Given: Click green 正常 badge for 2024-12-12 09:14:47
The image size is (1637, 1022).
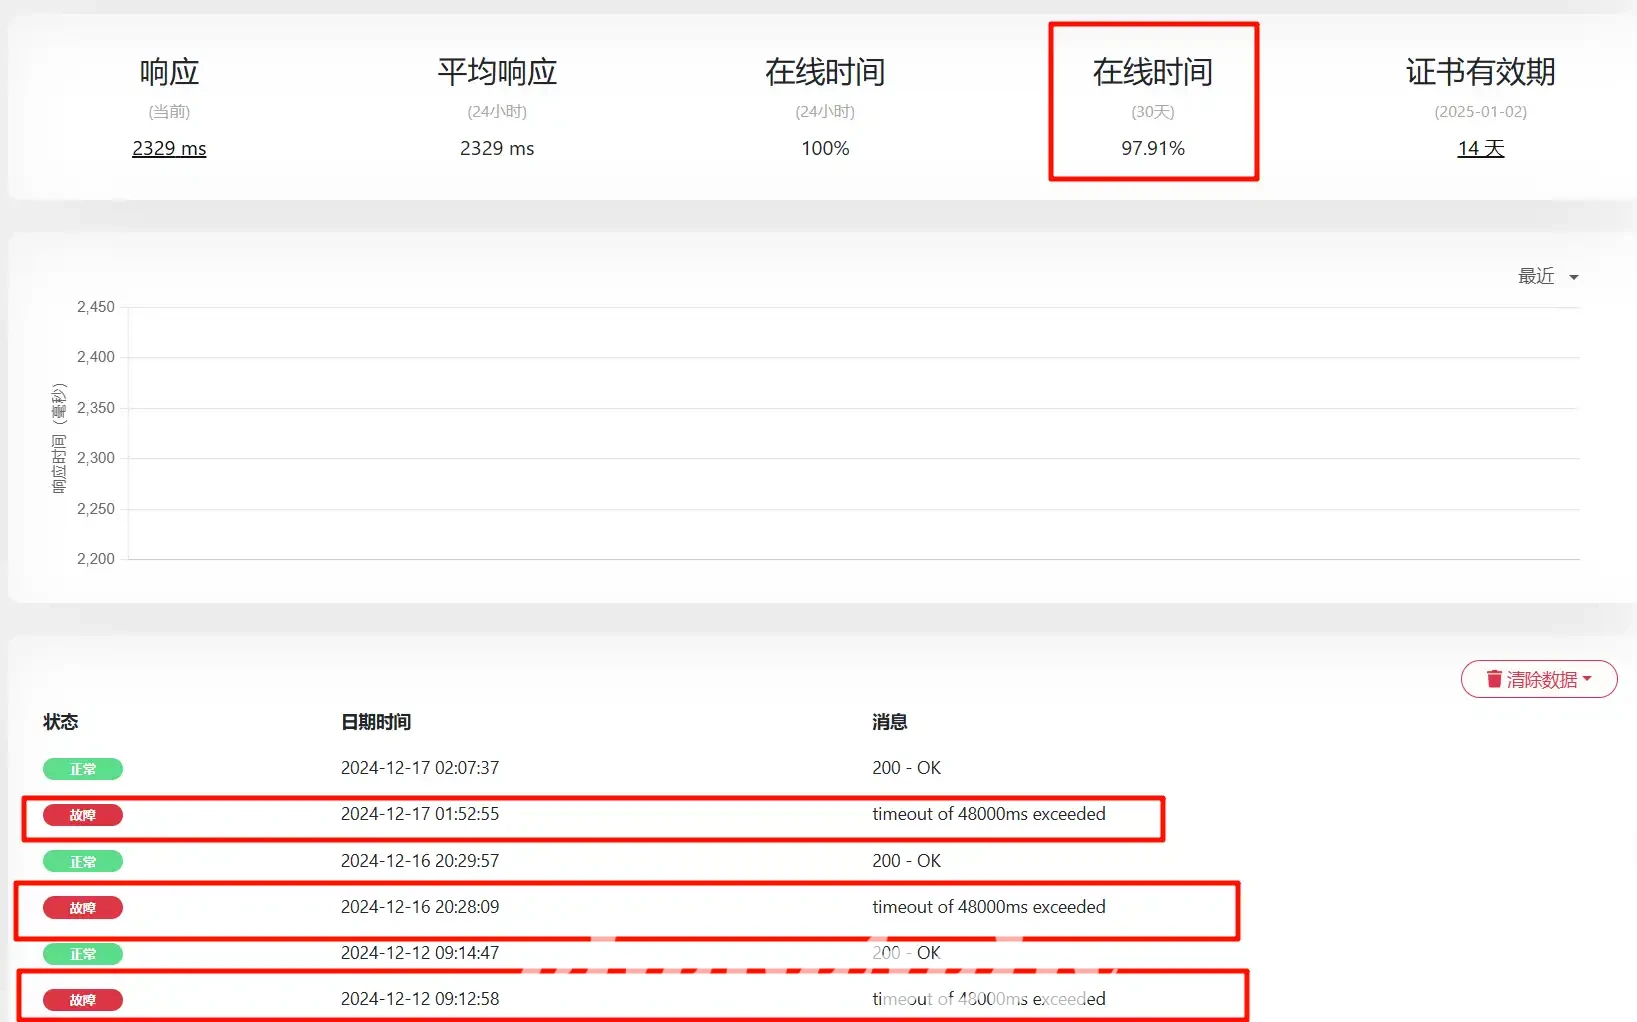Looking at the screenshot, I should coord(83,954).
